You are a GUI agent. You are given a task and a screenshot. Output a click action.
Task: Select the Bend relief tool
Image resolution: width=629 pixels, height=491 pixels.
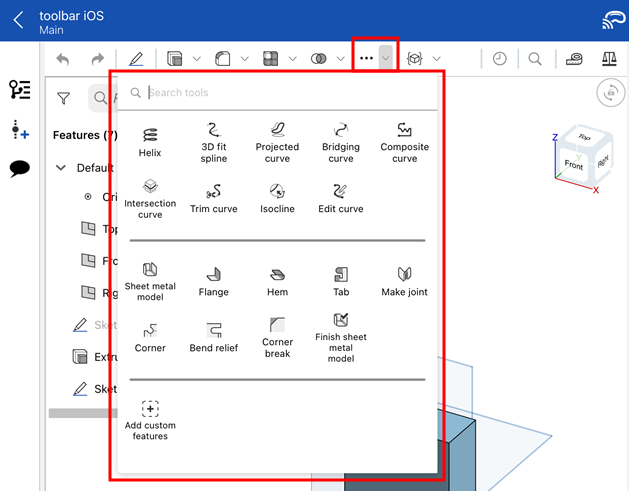[213, 337]
